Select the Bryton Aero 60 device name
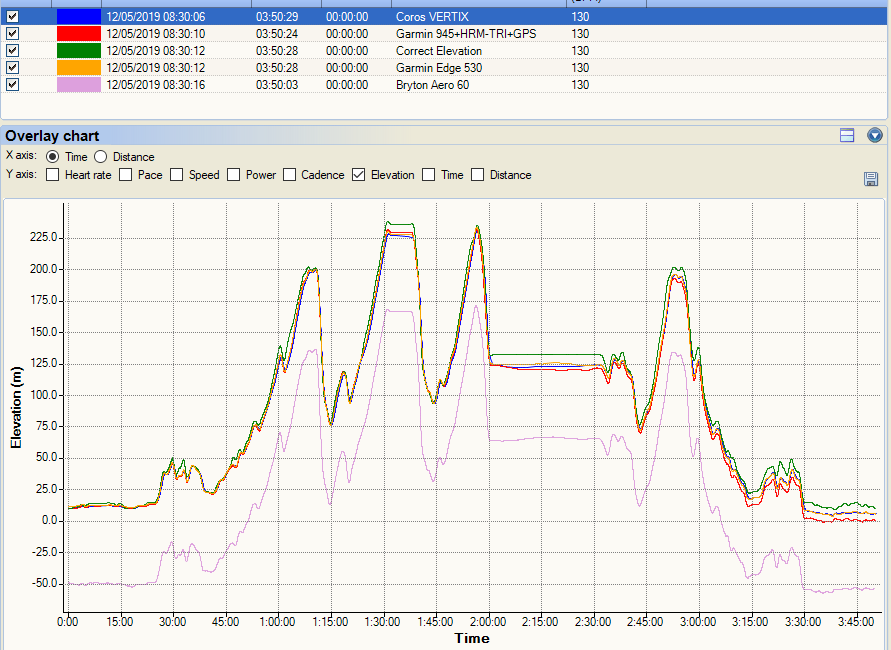The image size is (891, 650). [432, 85]
